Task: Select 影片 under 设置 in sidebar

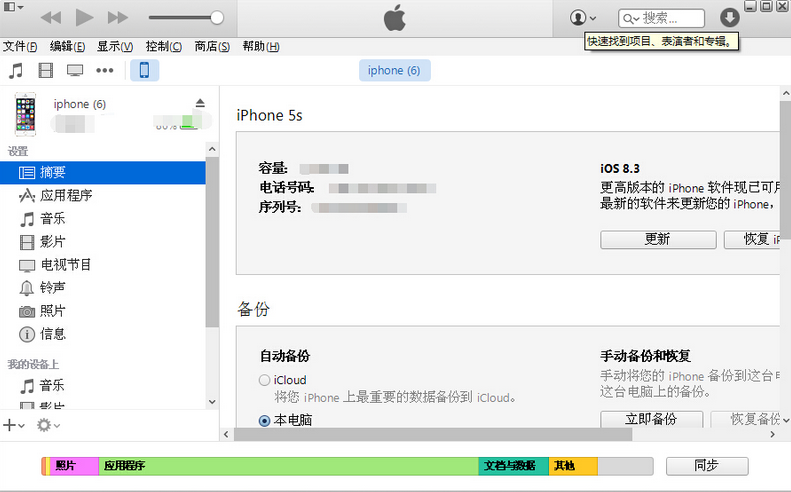Action: (x=103, y=242)
